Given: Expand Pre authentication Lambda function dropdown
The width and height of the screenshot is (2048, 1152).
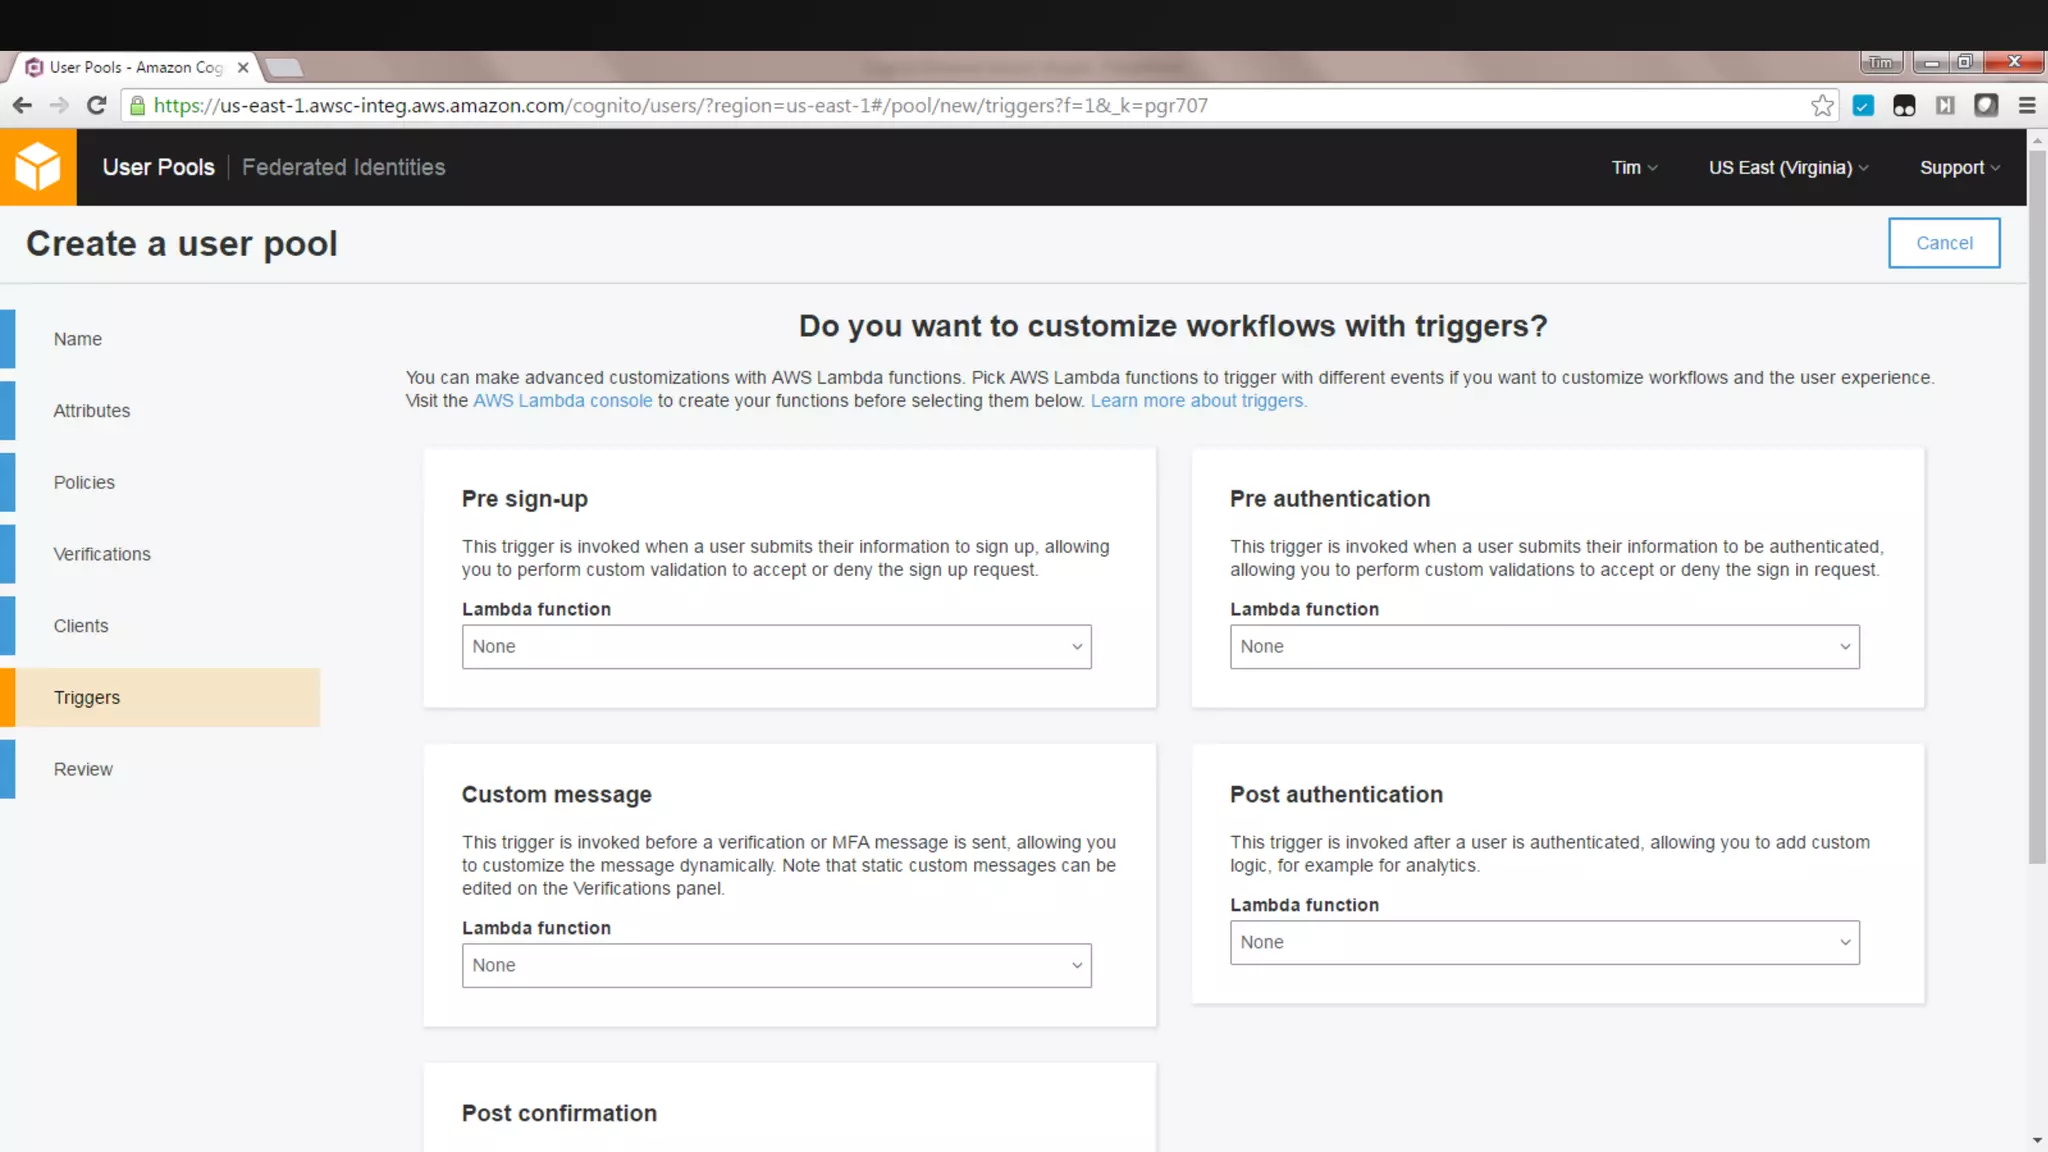Looking at the screenshot, I should tap(1544, 647).
